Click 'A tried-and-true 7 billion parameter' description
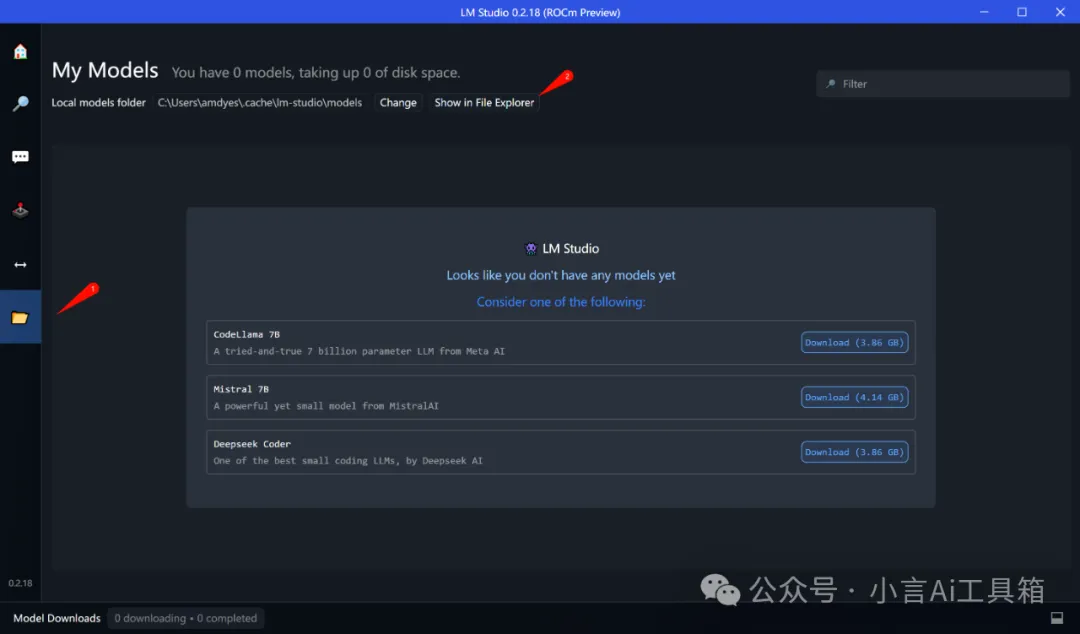1080x634 pixels. click(x=359, y=351)
